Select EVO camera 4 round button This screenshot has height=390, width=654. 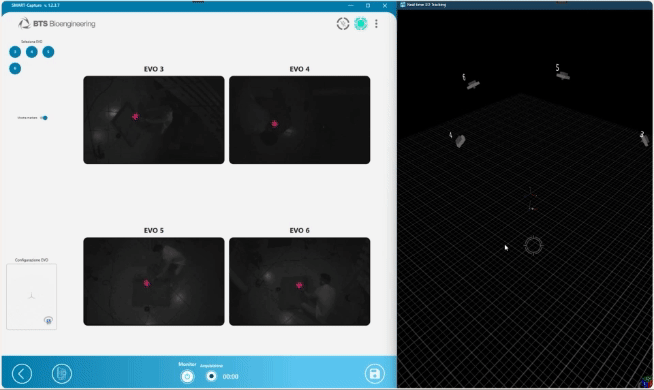pos(32,52)
